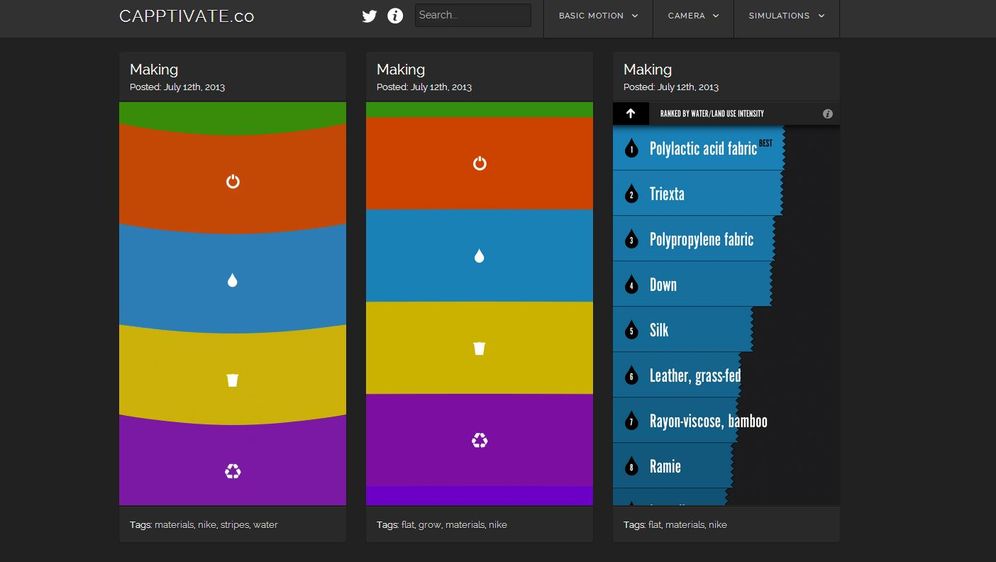Open the 'stripes' tag link
Screen dimensions: 996x562
click(234, 525)
